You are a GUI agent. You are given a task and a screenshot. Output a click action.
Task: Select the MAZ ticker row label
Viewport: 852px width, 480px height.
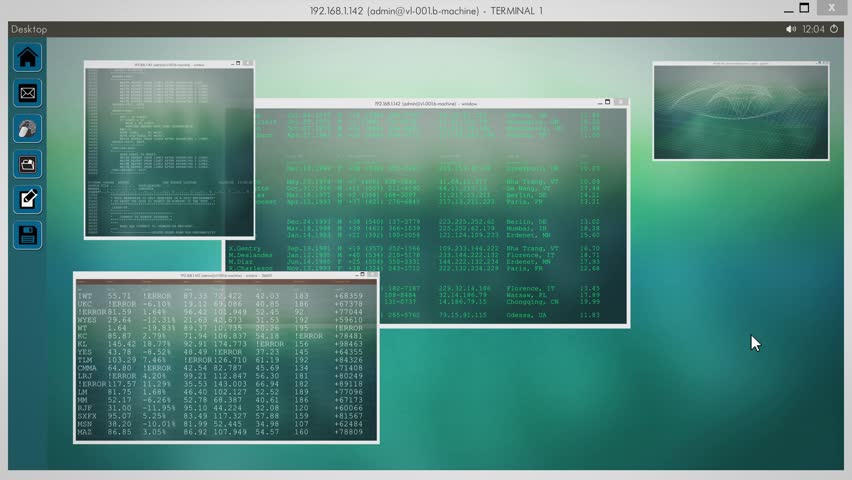(x=85, y=432)
